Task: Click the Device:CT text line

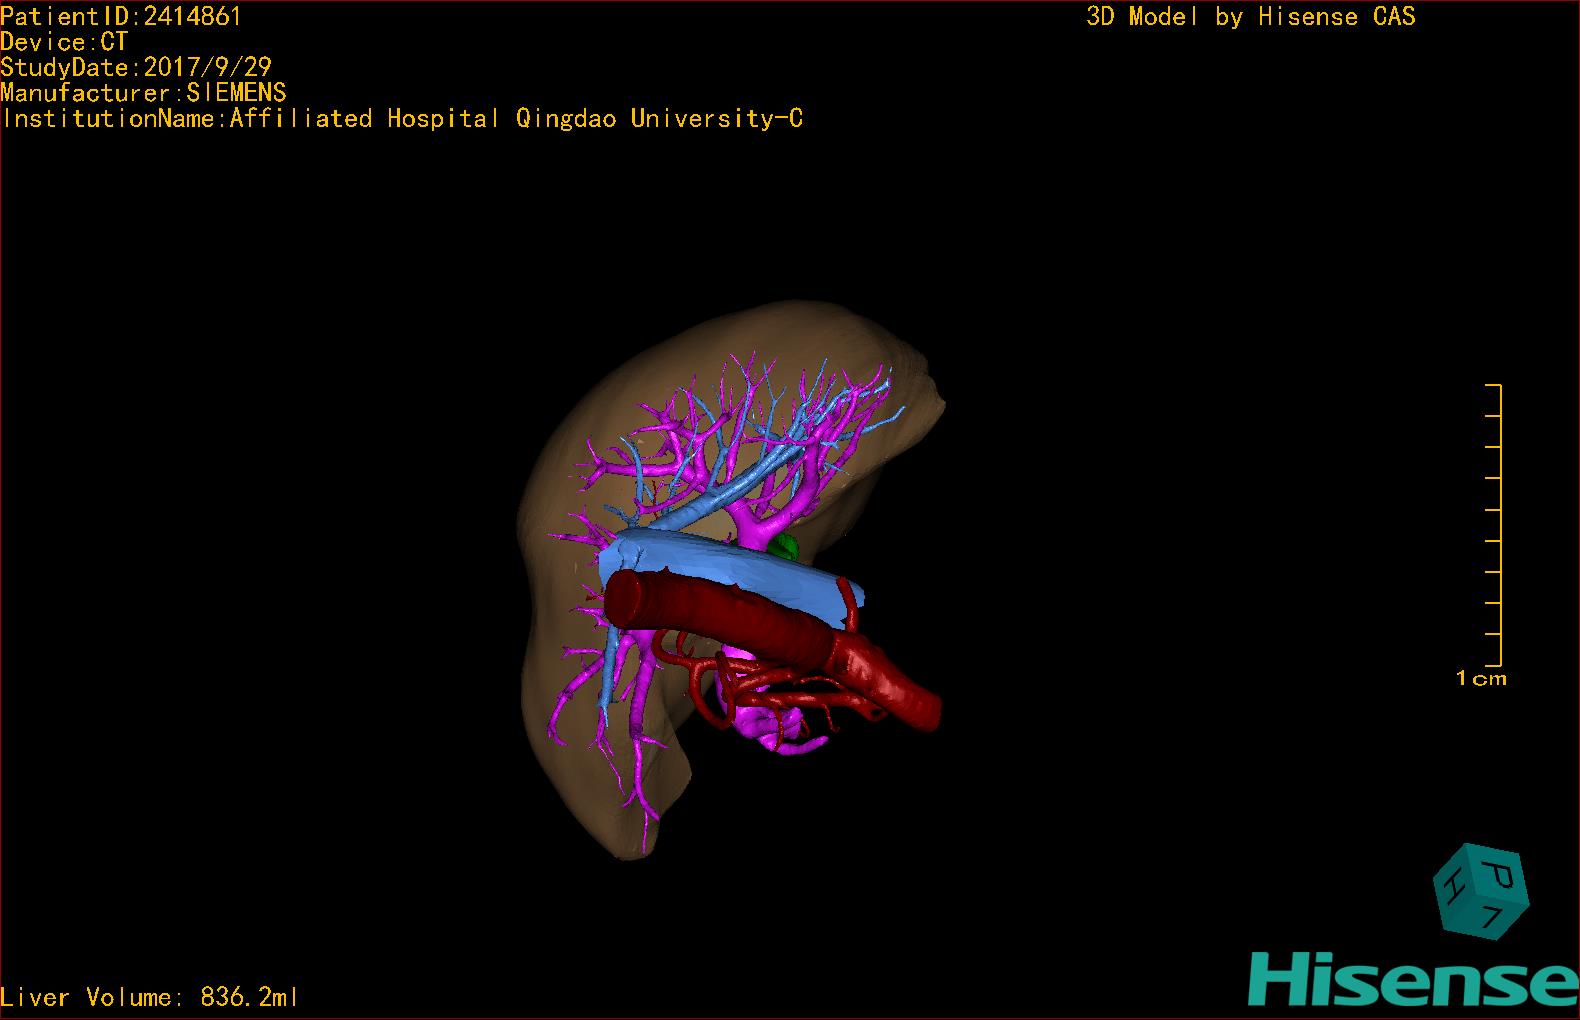Action: pos(64,42)
